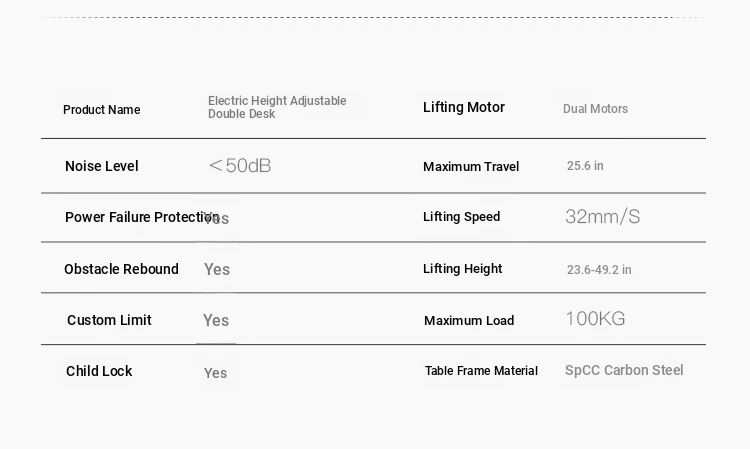Click the Table Frame Material label

[481, 371]
